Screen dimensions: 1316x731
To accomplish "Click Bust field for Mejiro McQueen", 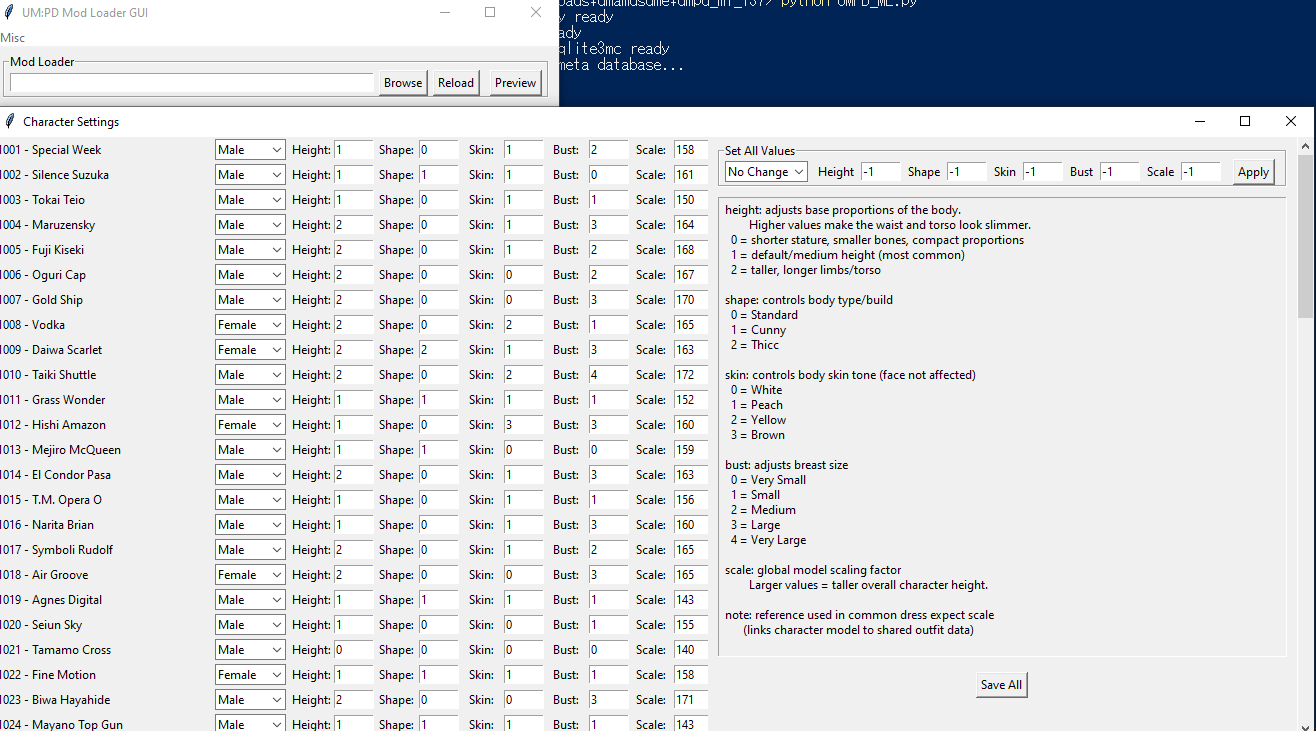I will (x=608, y=450).
